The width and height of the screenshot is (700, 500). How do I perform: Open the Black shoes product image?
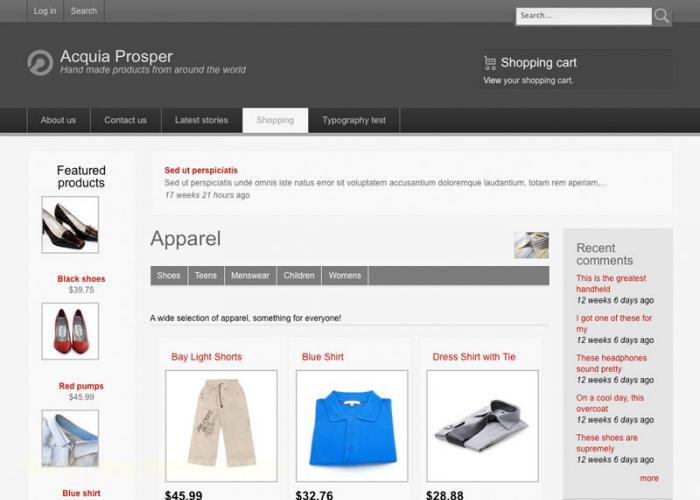pyautogui.click(x=70, y=225)
